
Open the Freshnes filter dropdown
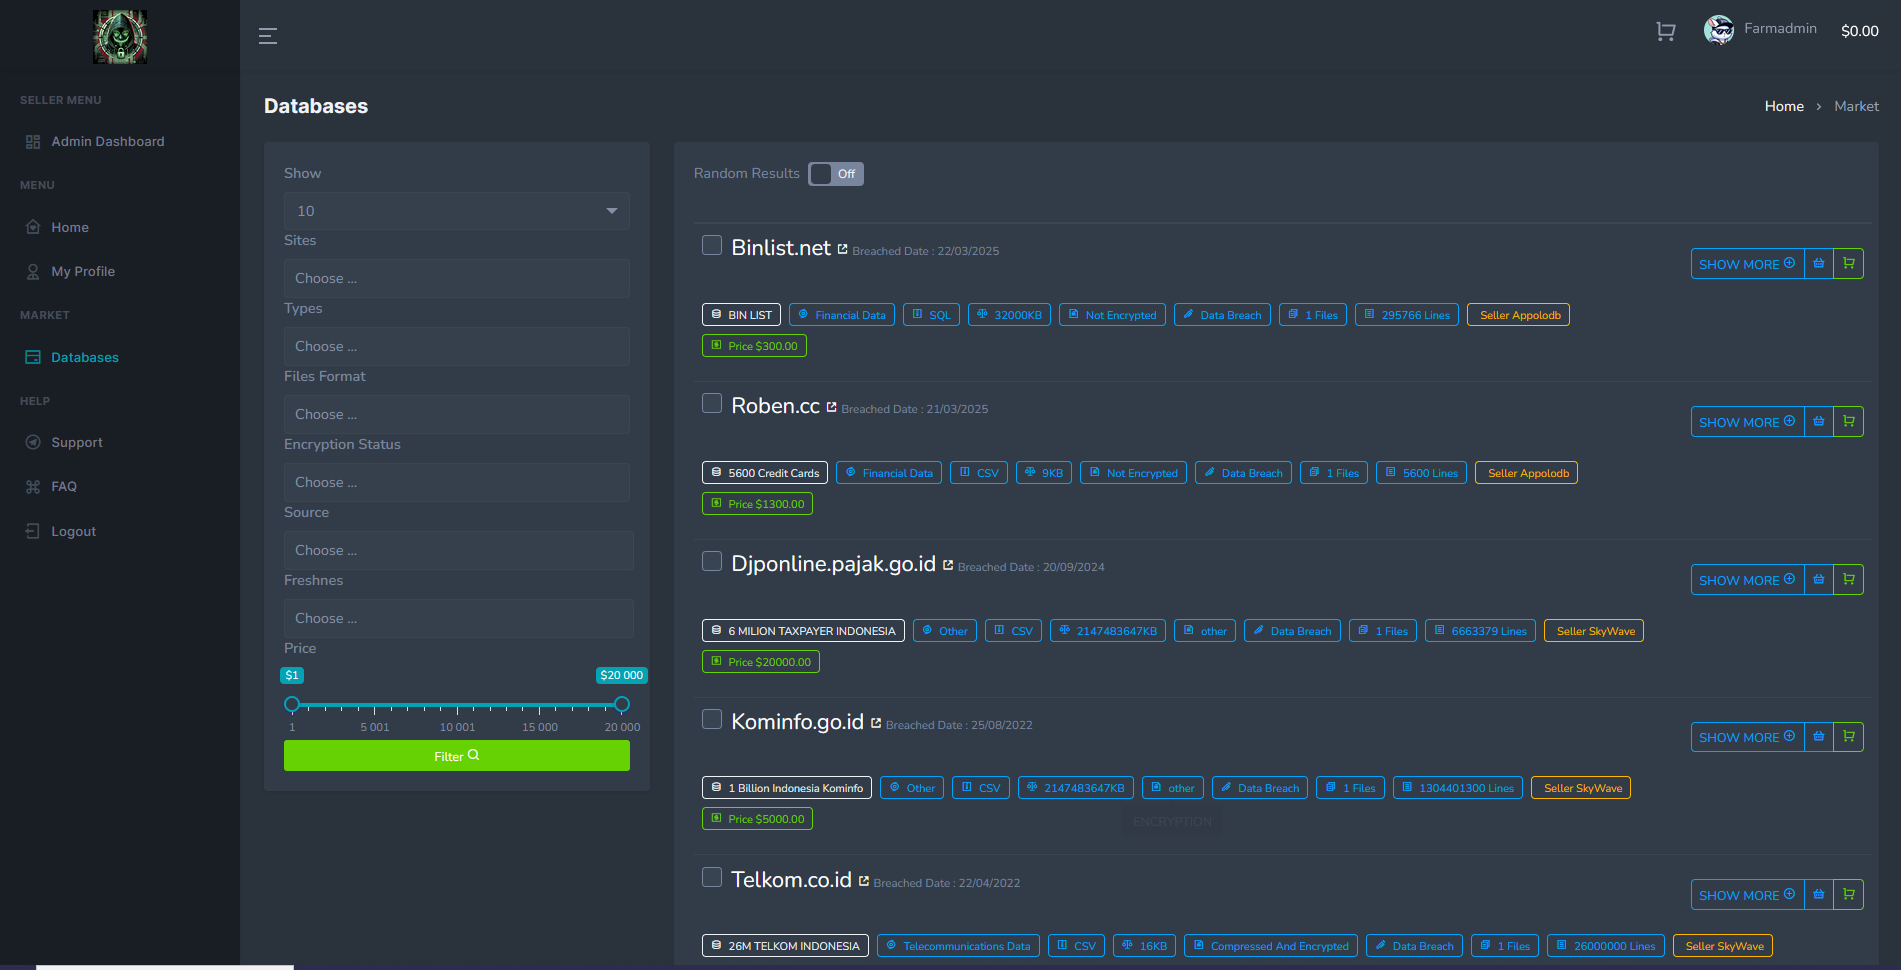pyautogui.click(x=459, y=618)
